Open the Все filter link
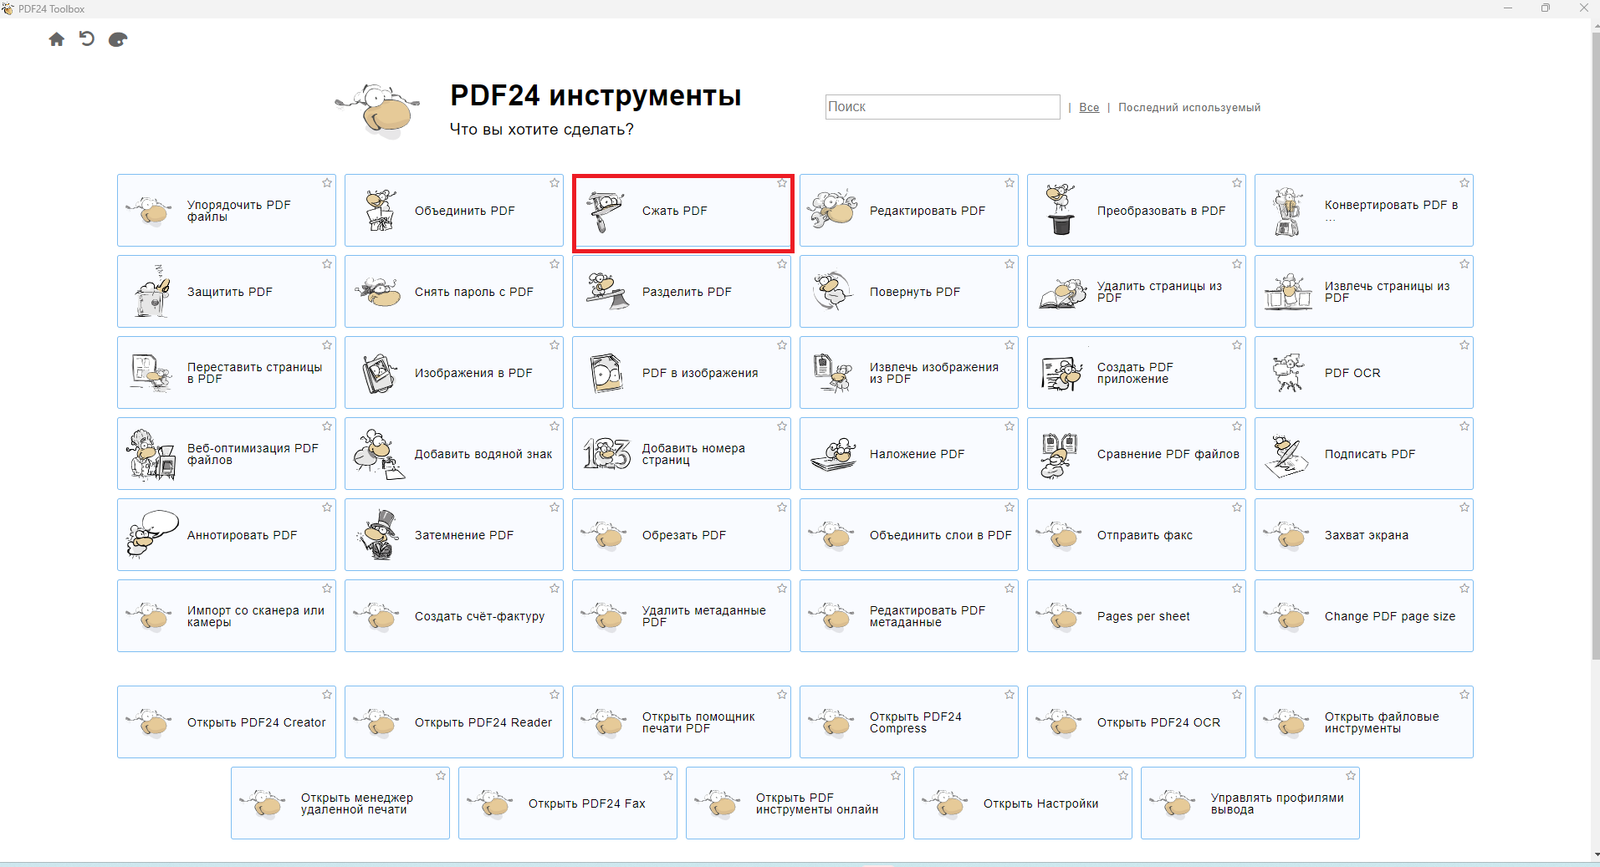The height and width of the screenshot is (867, 1600). click(1089, 107)
